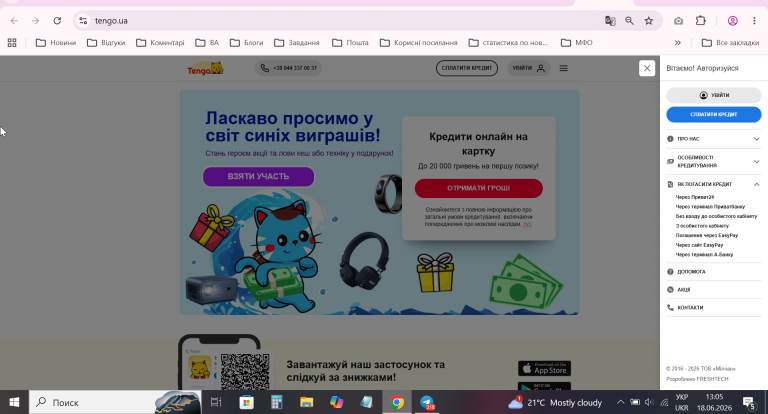This screenshot has height=414, width=768.
Task: Expand the ПРО НАС section
Action: tap(714, 139)
